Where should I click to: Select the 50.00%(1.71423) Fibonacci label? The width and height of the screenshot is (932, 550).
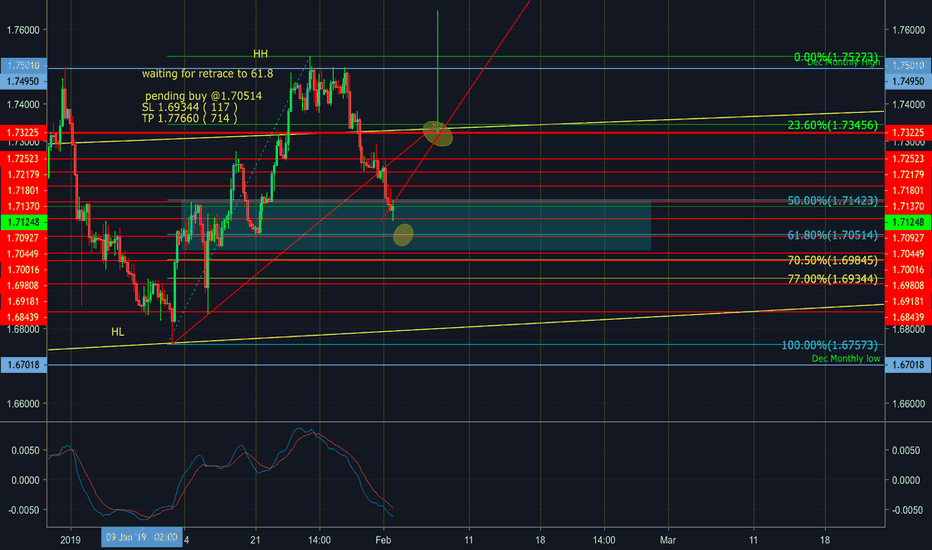[x=833, y=200]
